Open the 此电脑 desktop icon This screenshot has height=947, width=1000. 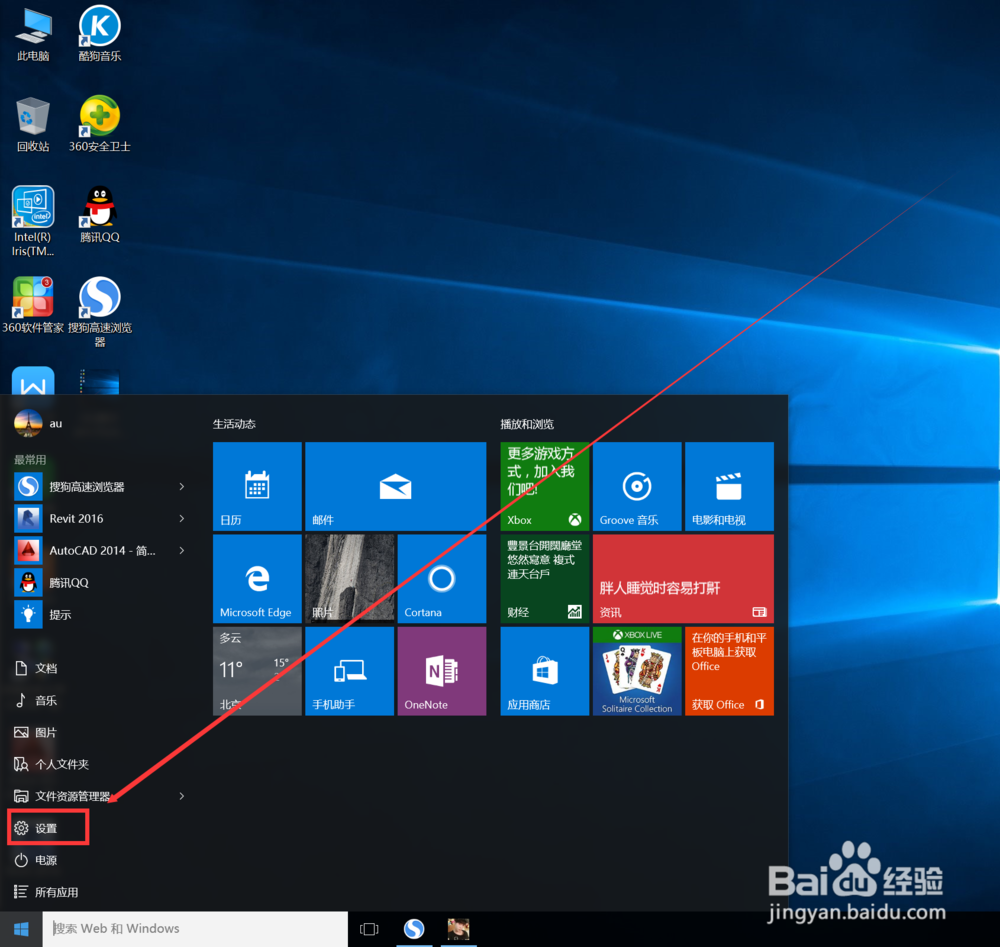(33, 33)
